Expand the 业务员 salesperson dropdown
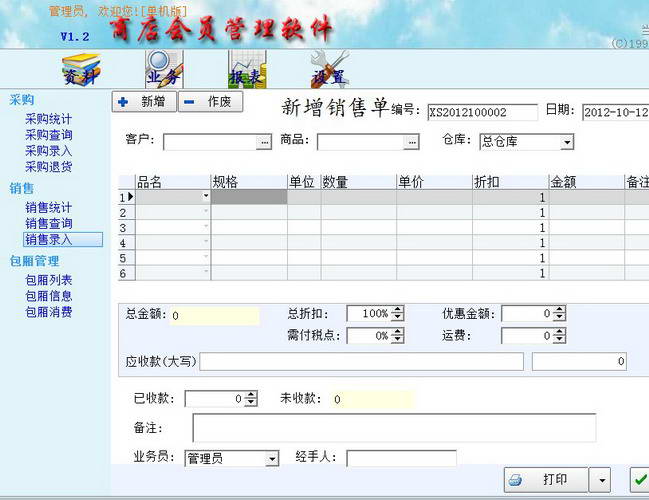 tap(272, 459)
